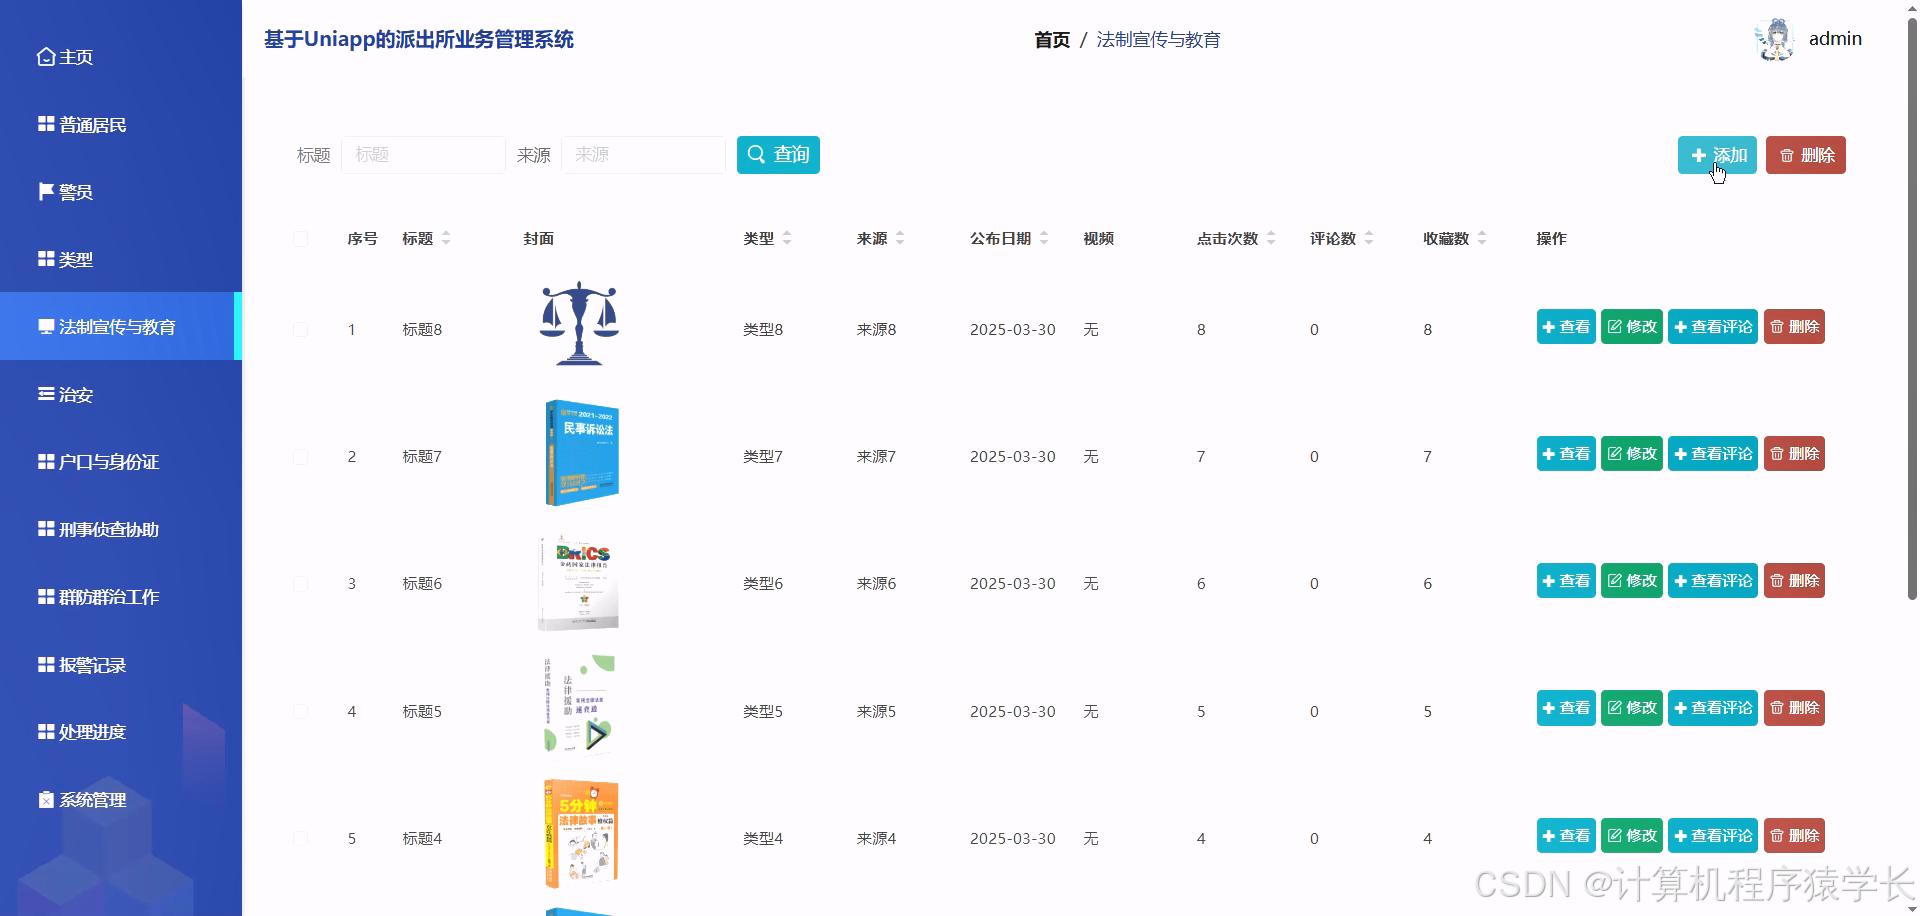This screenshot has width=1920, height=916.
Task: Sort by 点击次数 using its sort arrows
Action: [1271, 234]
